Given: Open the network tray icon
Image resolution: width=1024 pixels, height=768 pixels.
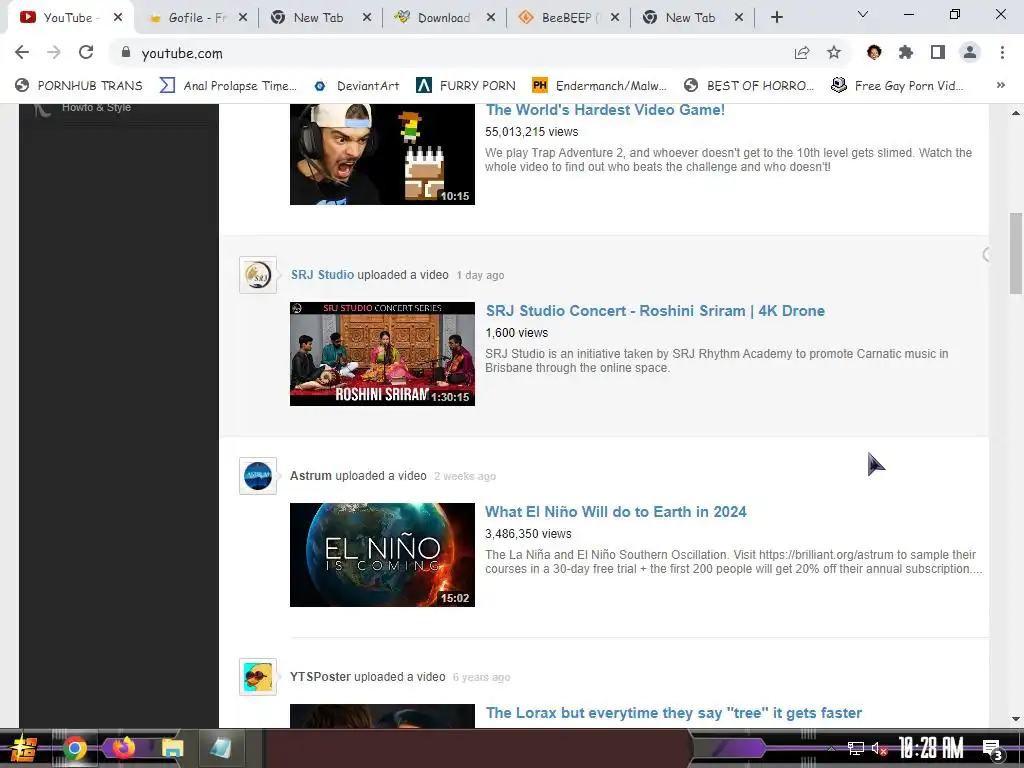Looking at the screenshot, I should point(856,748).
